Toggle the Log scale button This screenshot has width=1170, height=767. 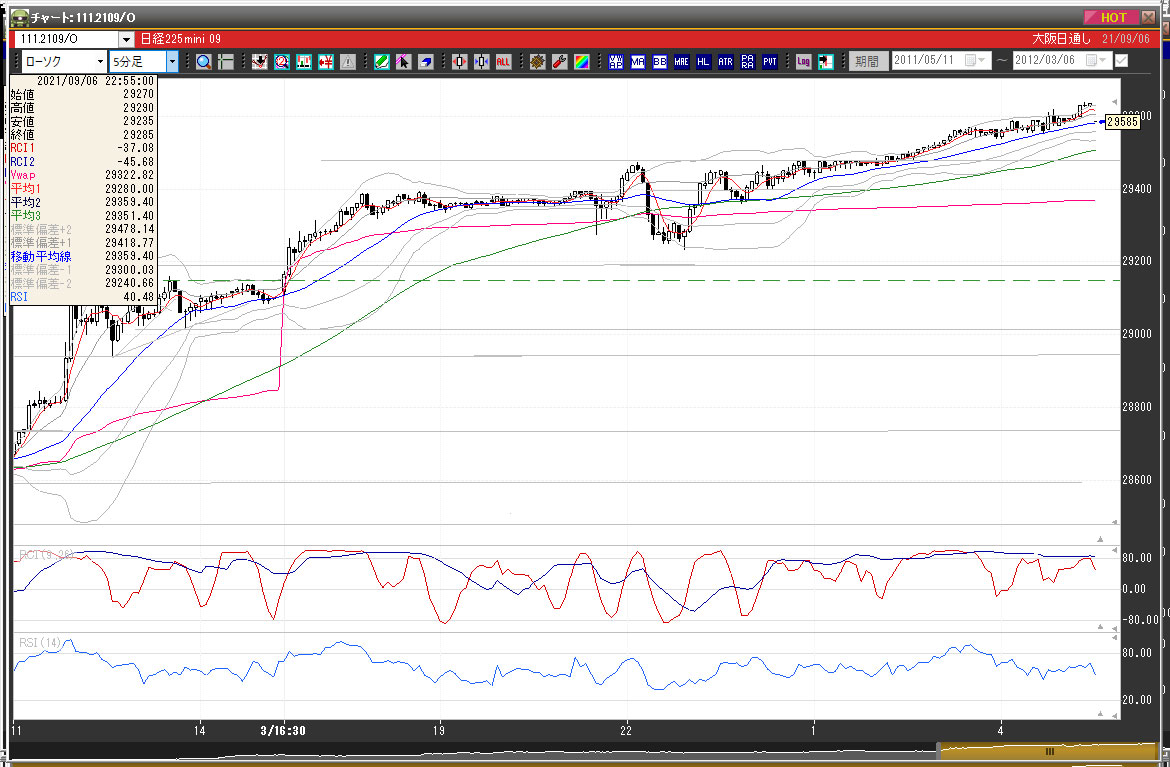pos(804,62)
